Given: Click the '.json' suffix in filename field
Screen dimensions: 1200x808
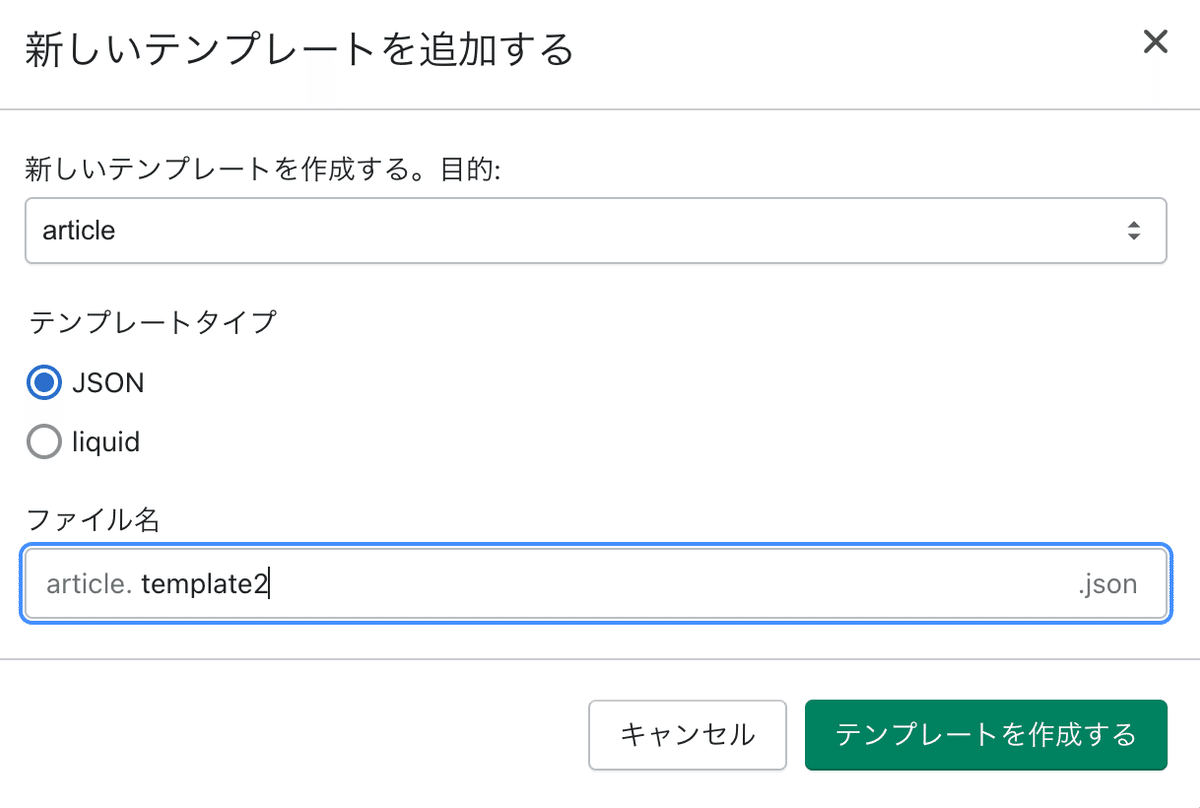Looking at the screenshot, I should point(1107,584).
